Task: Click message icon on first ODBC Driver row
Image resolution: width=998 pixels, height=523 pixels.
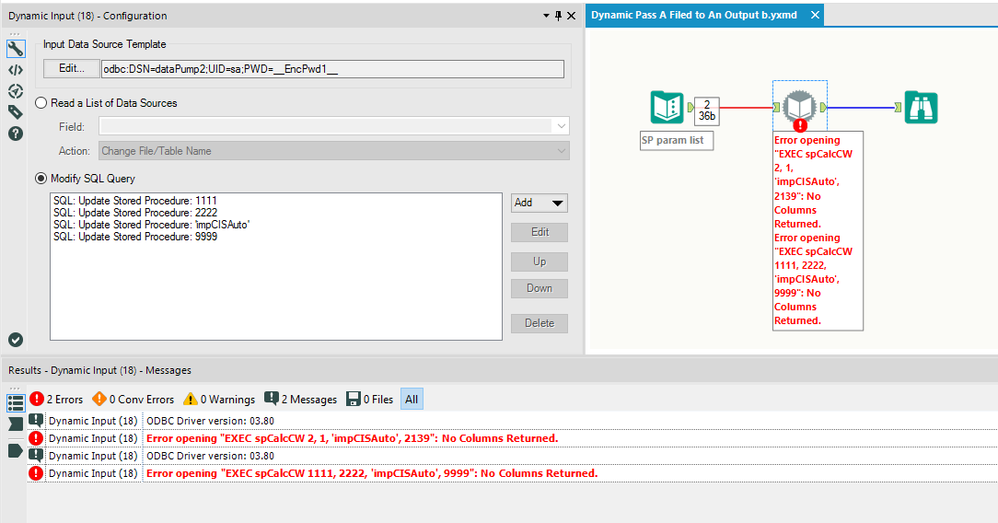Action: [36, 421]
